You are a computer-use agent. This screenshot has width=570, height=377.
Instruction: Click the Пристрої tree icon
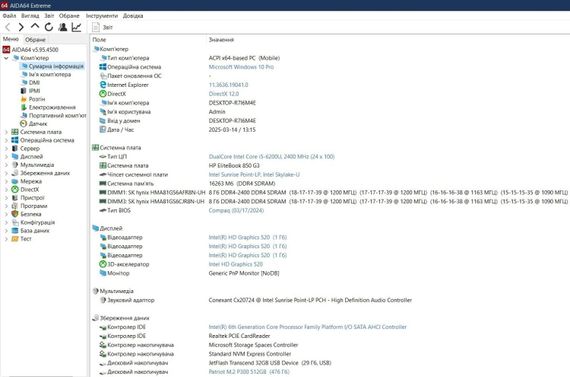pos(15,198)
